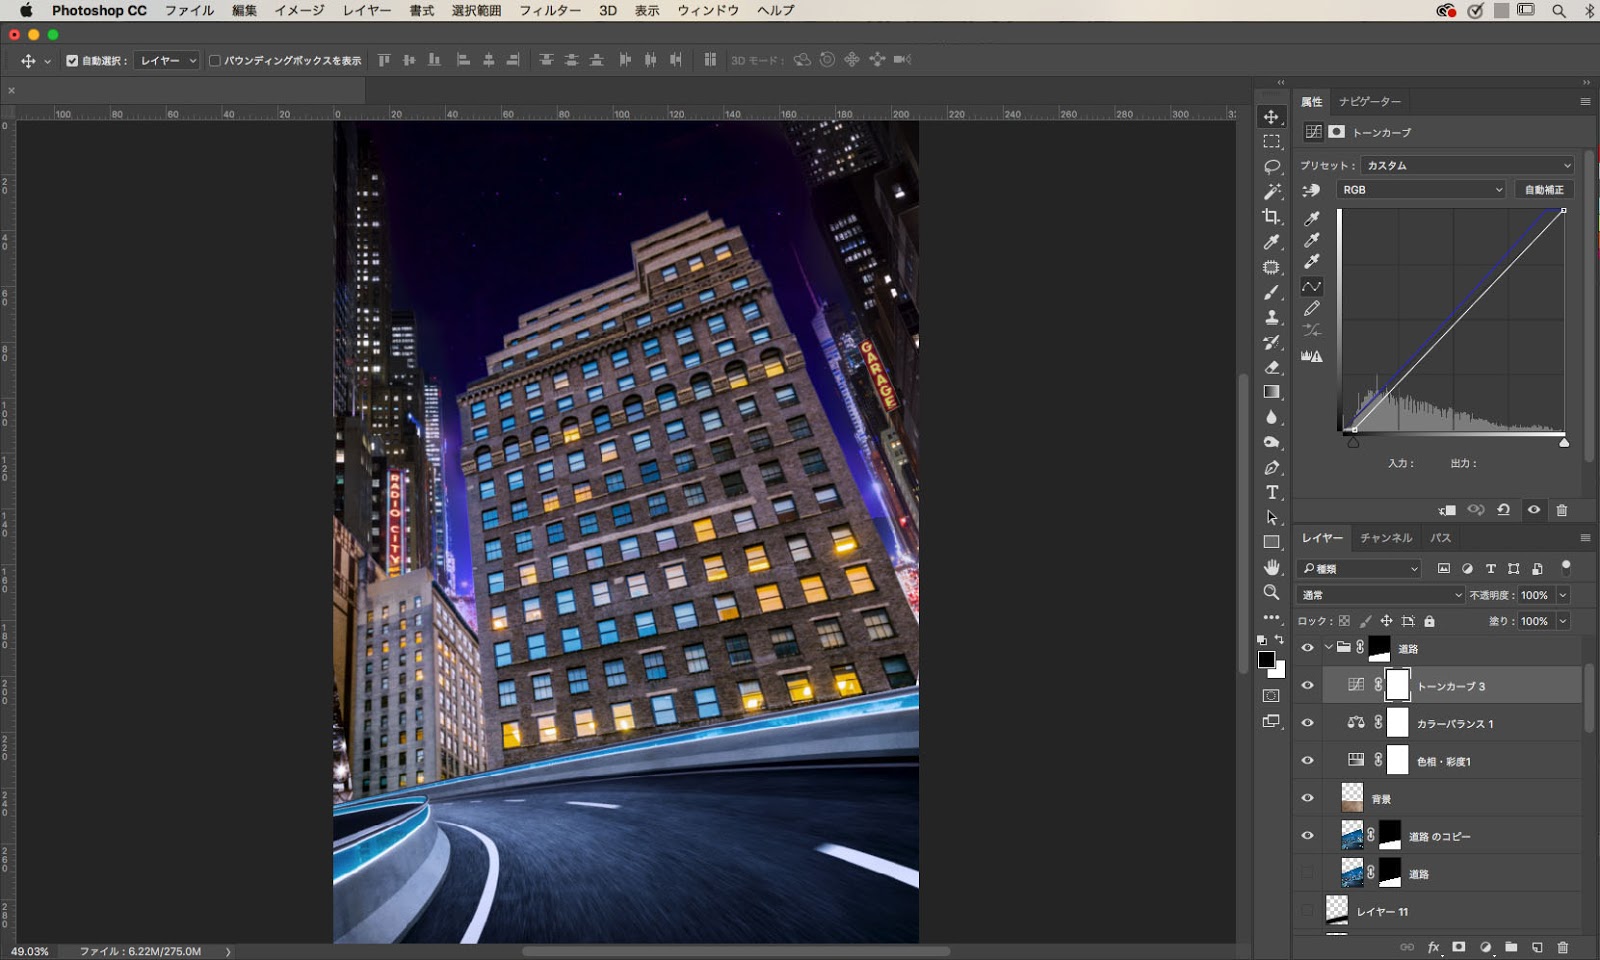The width and height of the screenshot is (1600, 960).
Task: Click the 自動補正 button
Action: (x=1544, y=190)
